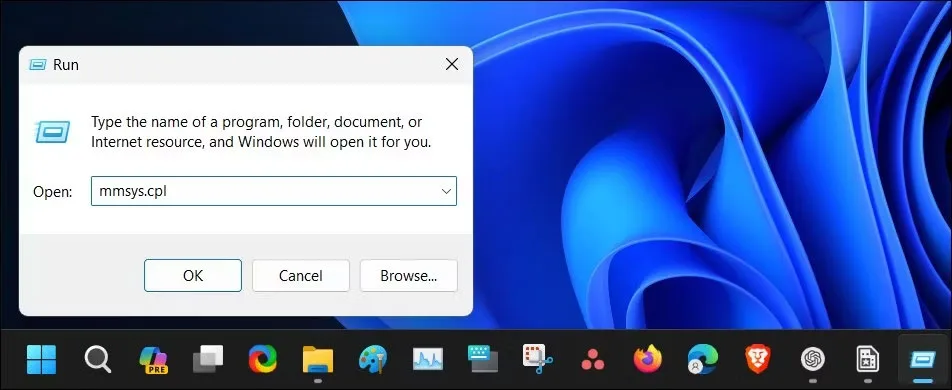This screenshot has height=390, width=952.
Task: Open Microsoft Edge with profile badge
Action: pyautogui.click(x=702, y=359)
